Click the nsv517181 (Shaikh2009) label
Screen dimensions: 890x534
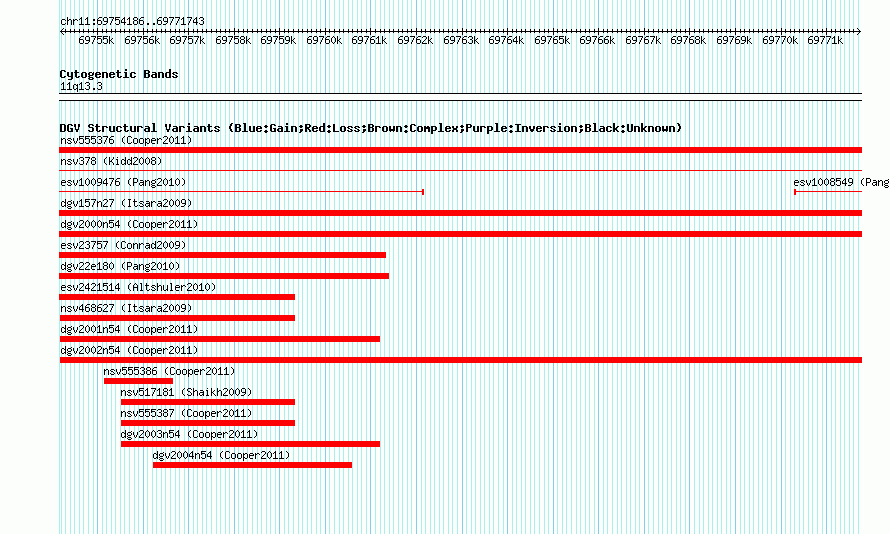(x=186, y=392)
